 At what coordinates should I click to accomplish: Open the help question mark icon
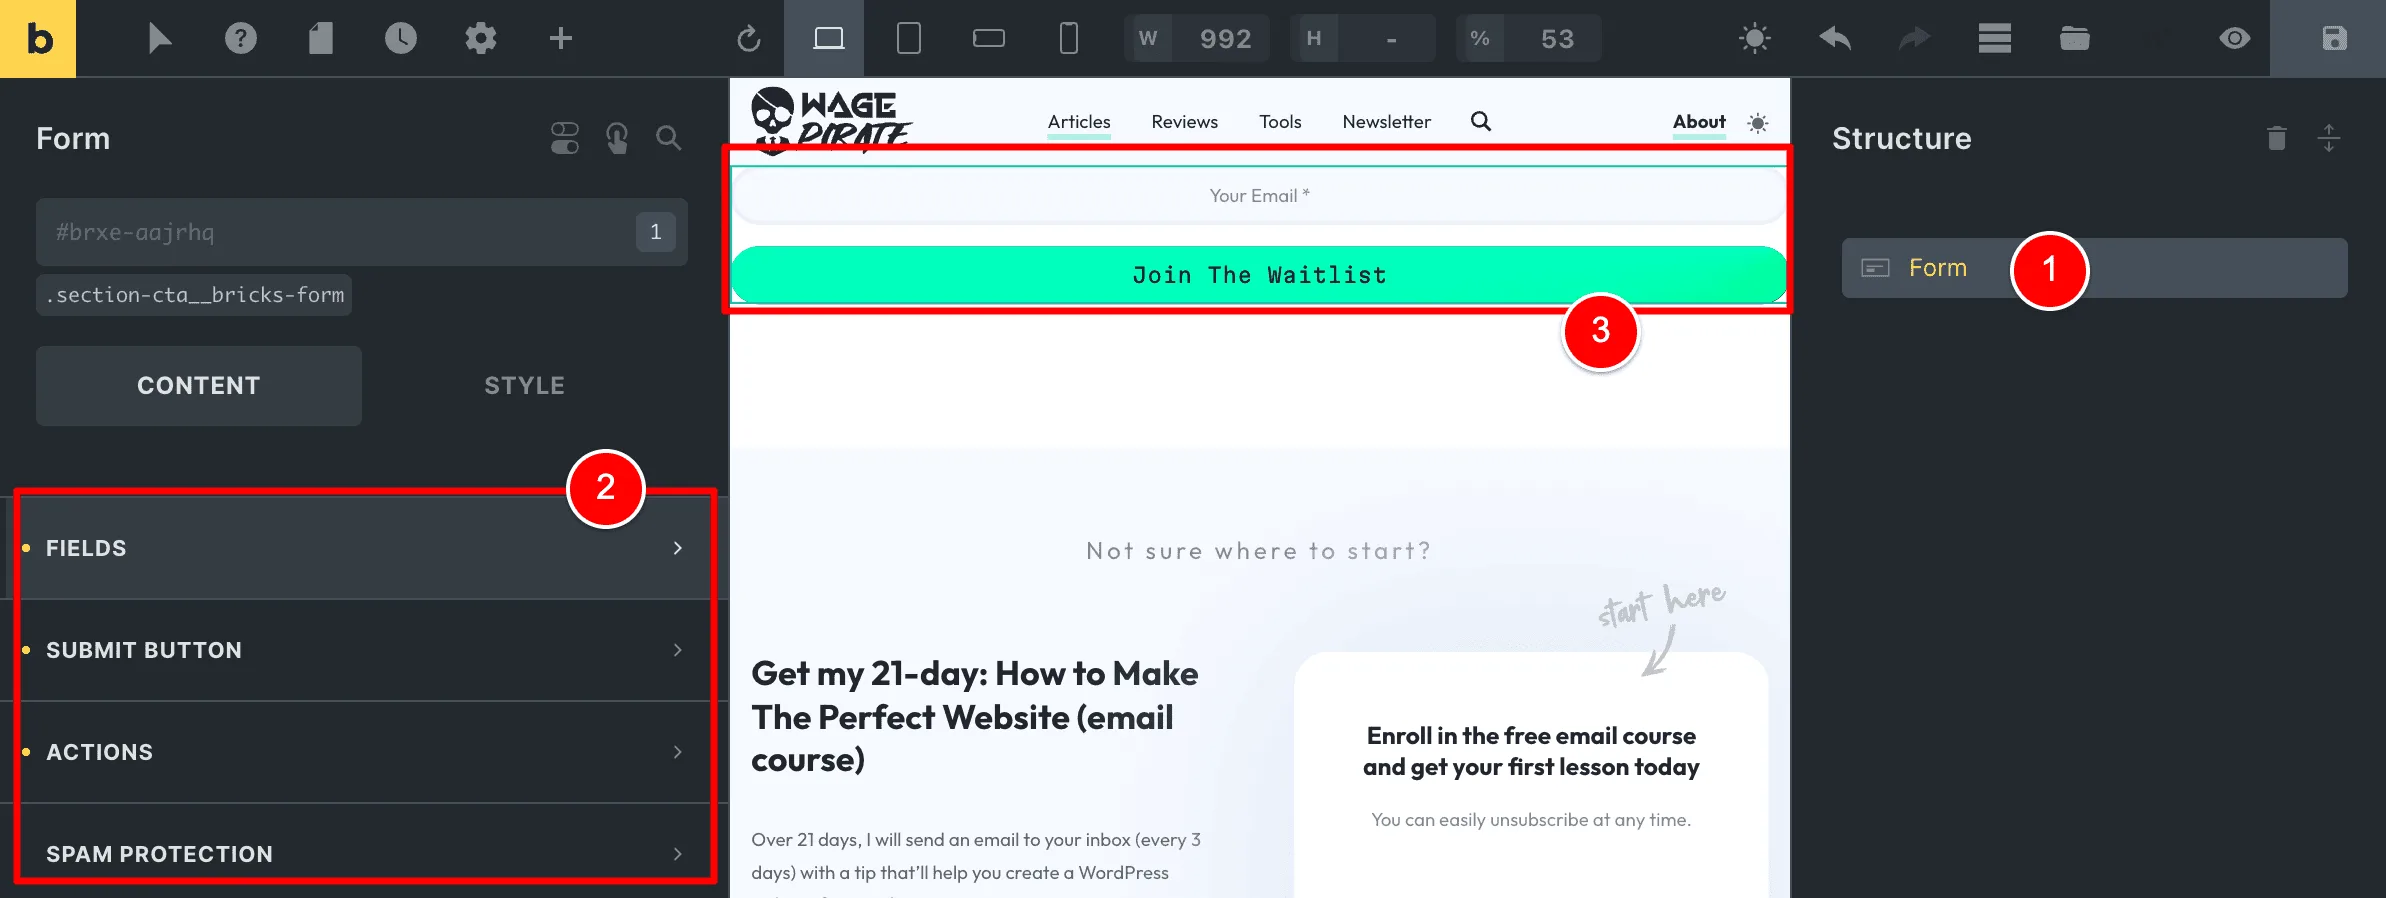click(240, 39)
